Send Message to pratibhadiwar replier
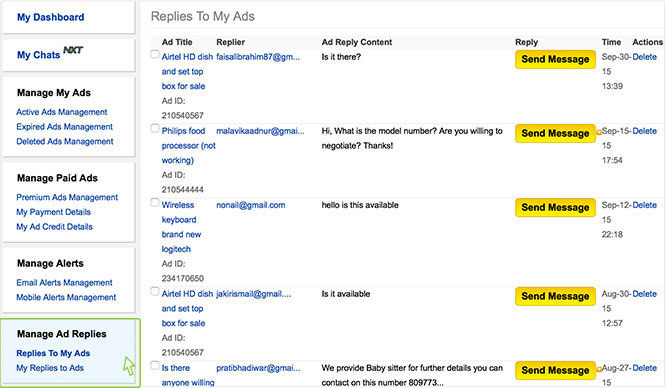This screenshot has height=388, width=667. pyautogui.click(x=555, y=371)
